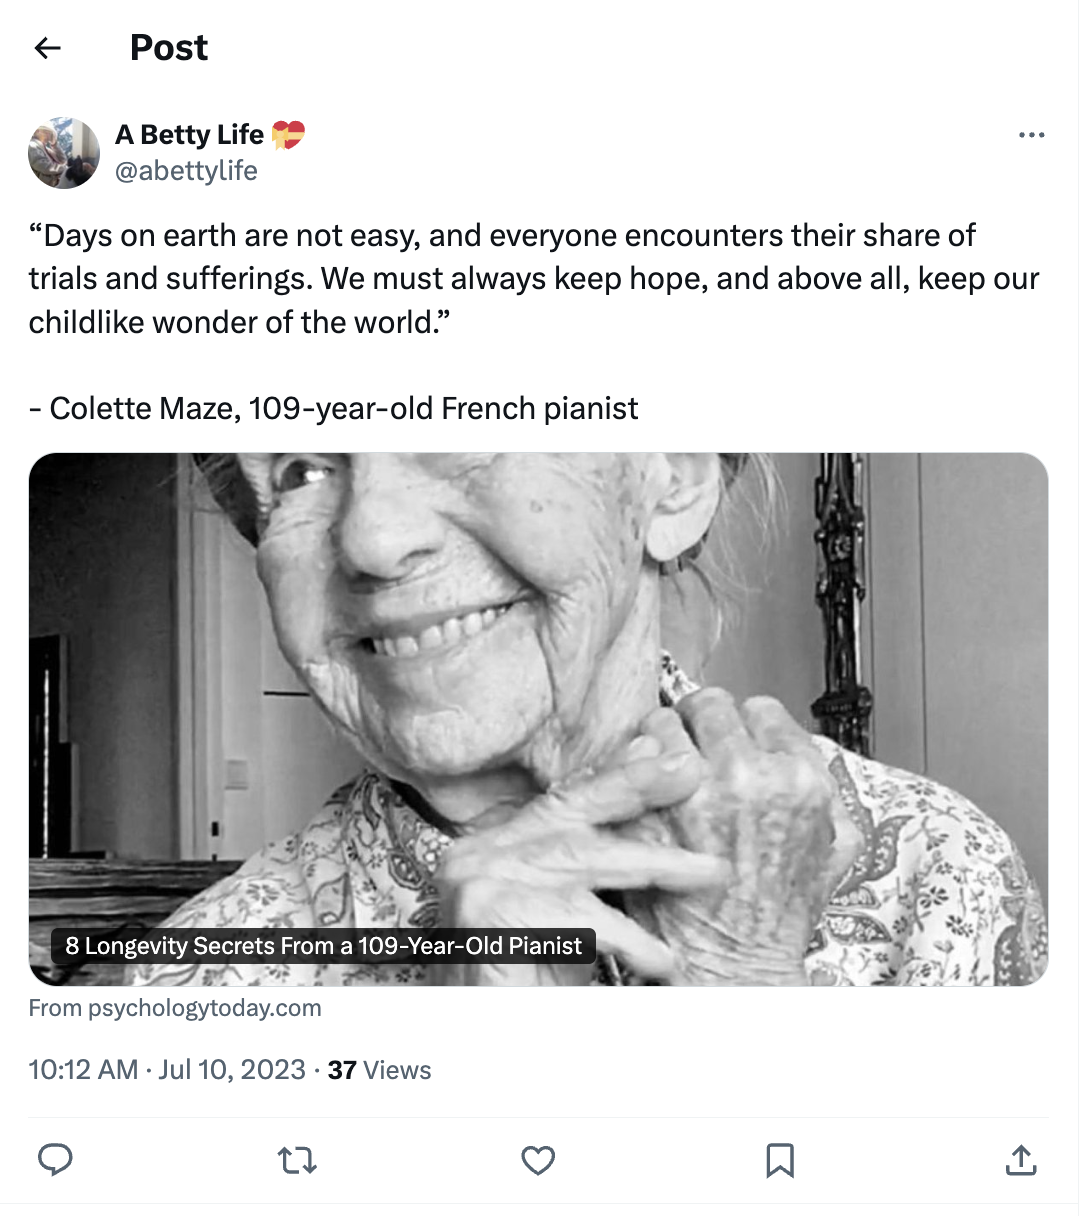Click the display name 'A Betty Life'
Screen dimensions: 1080x1216
tap(189, 134)
